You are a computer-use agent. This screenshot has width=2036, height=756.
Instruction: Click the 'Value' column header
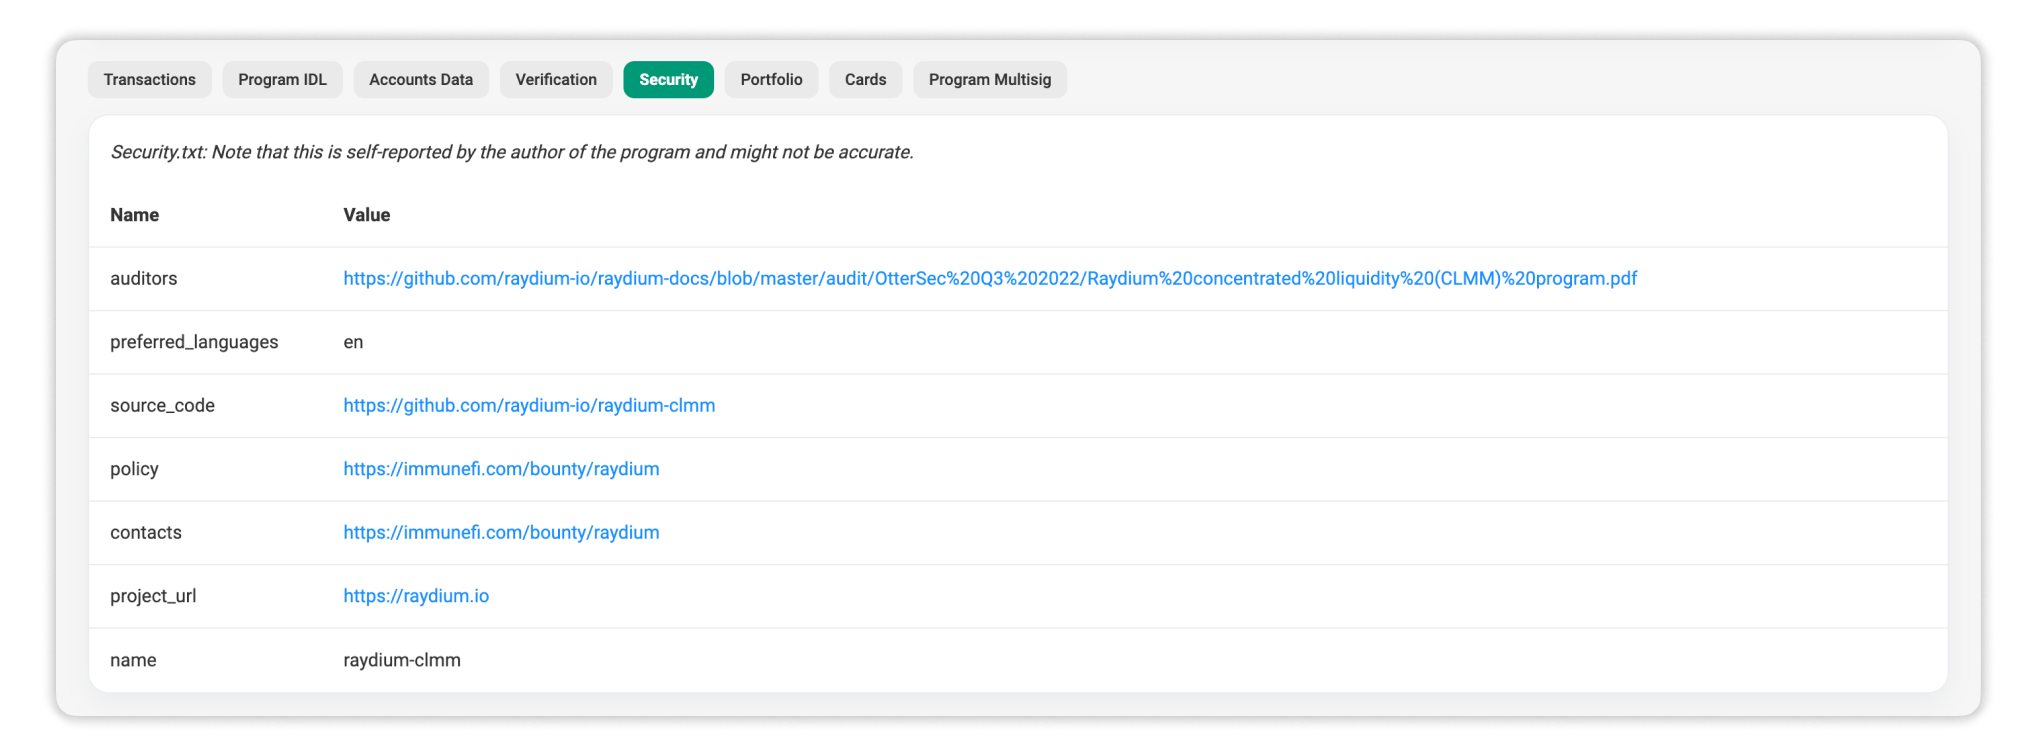(367, 215)
